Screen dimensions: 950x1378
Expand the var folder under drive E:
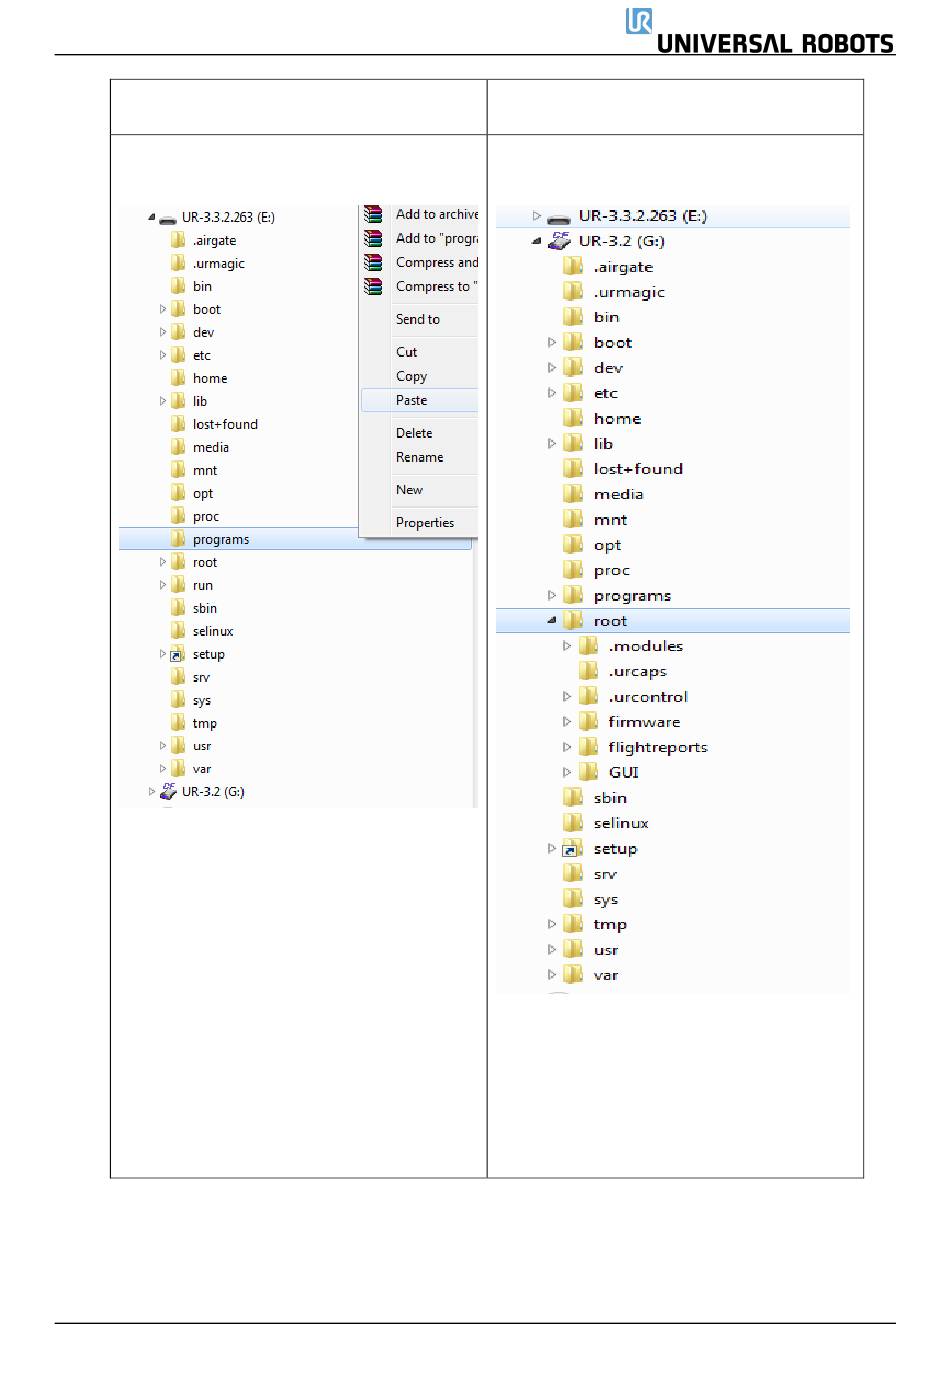point(163,769)
